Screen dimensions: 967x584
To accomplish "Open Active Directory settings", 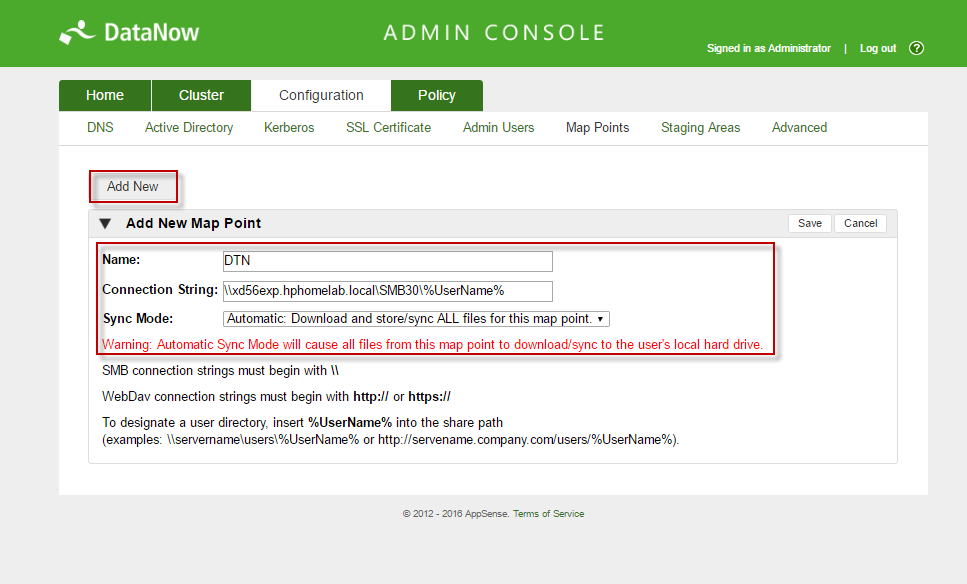I will (x=189, y=128).
